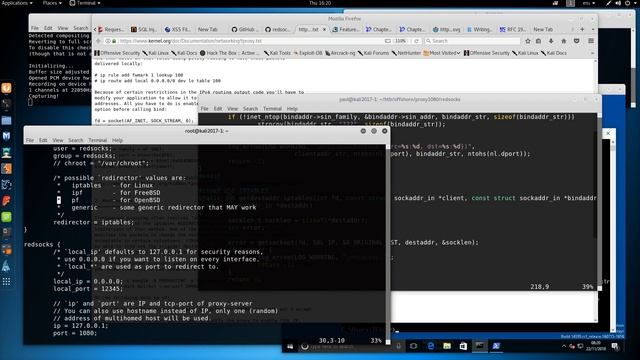Launch Edge from Windows taskbar
640x360 pixels.
click(x=431, y=346)
